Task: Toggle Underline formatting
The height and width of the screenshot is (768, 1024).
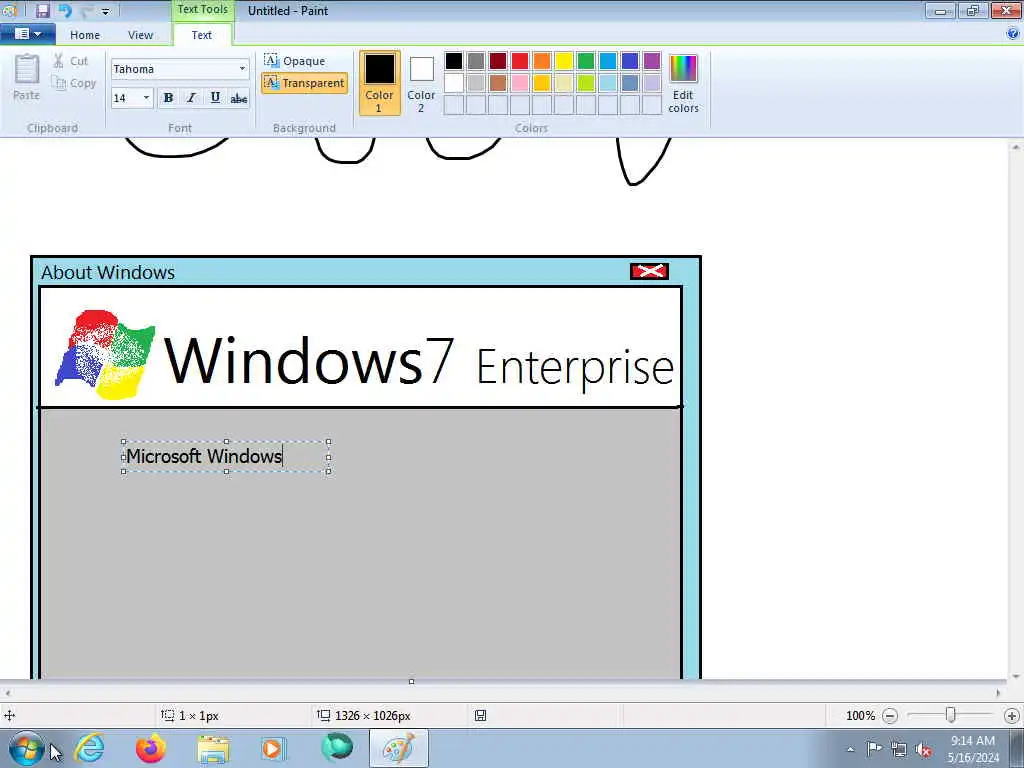Action: pos(215,98)
